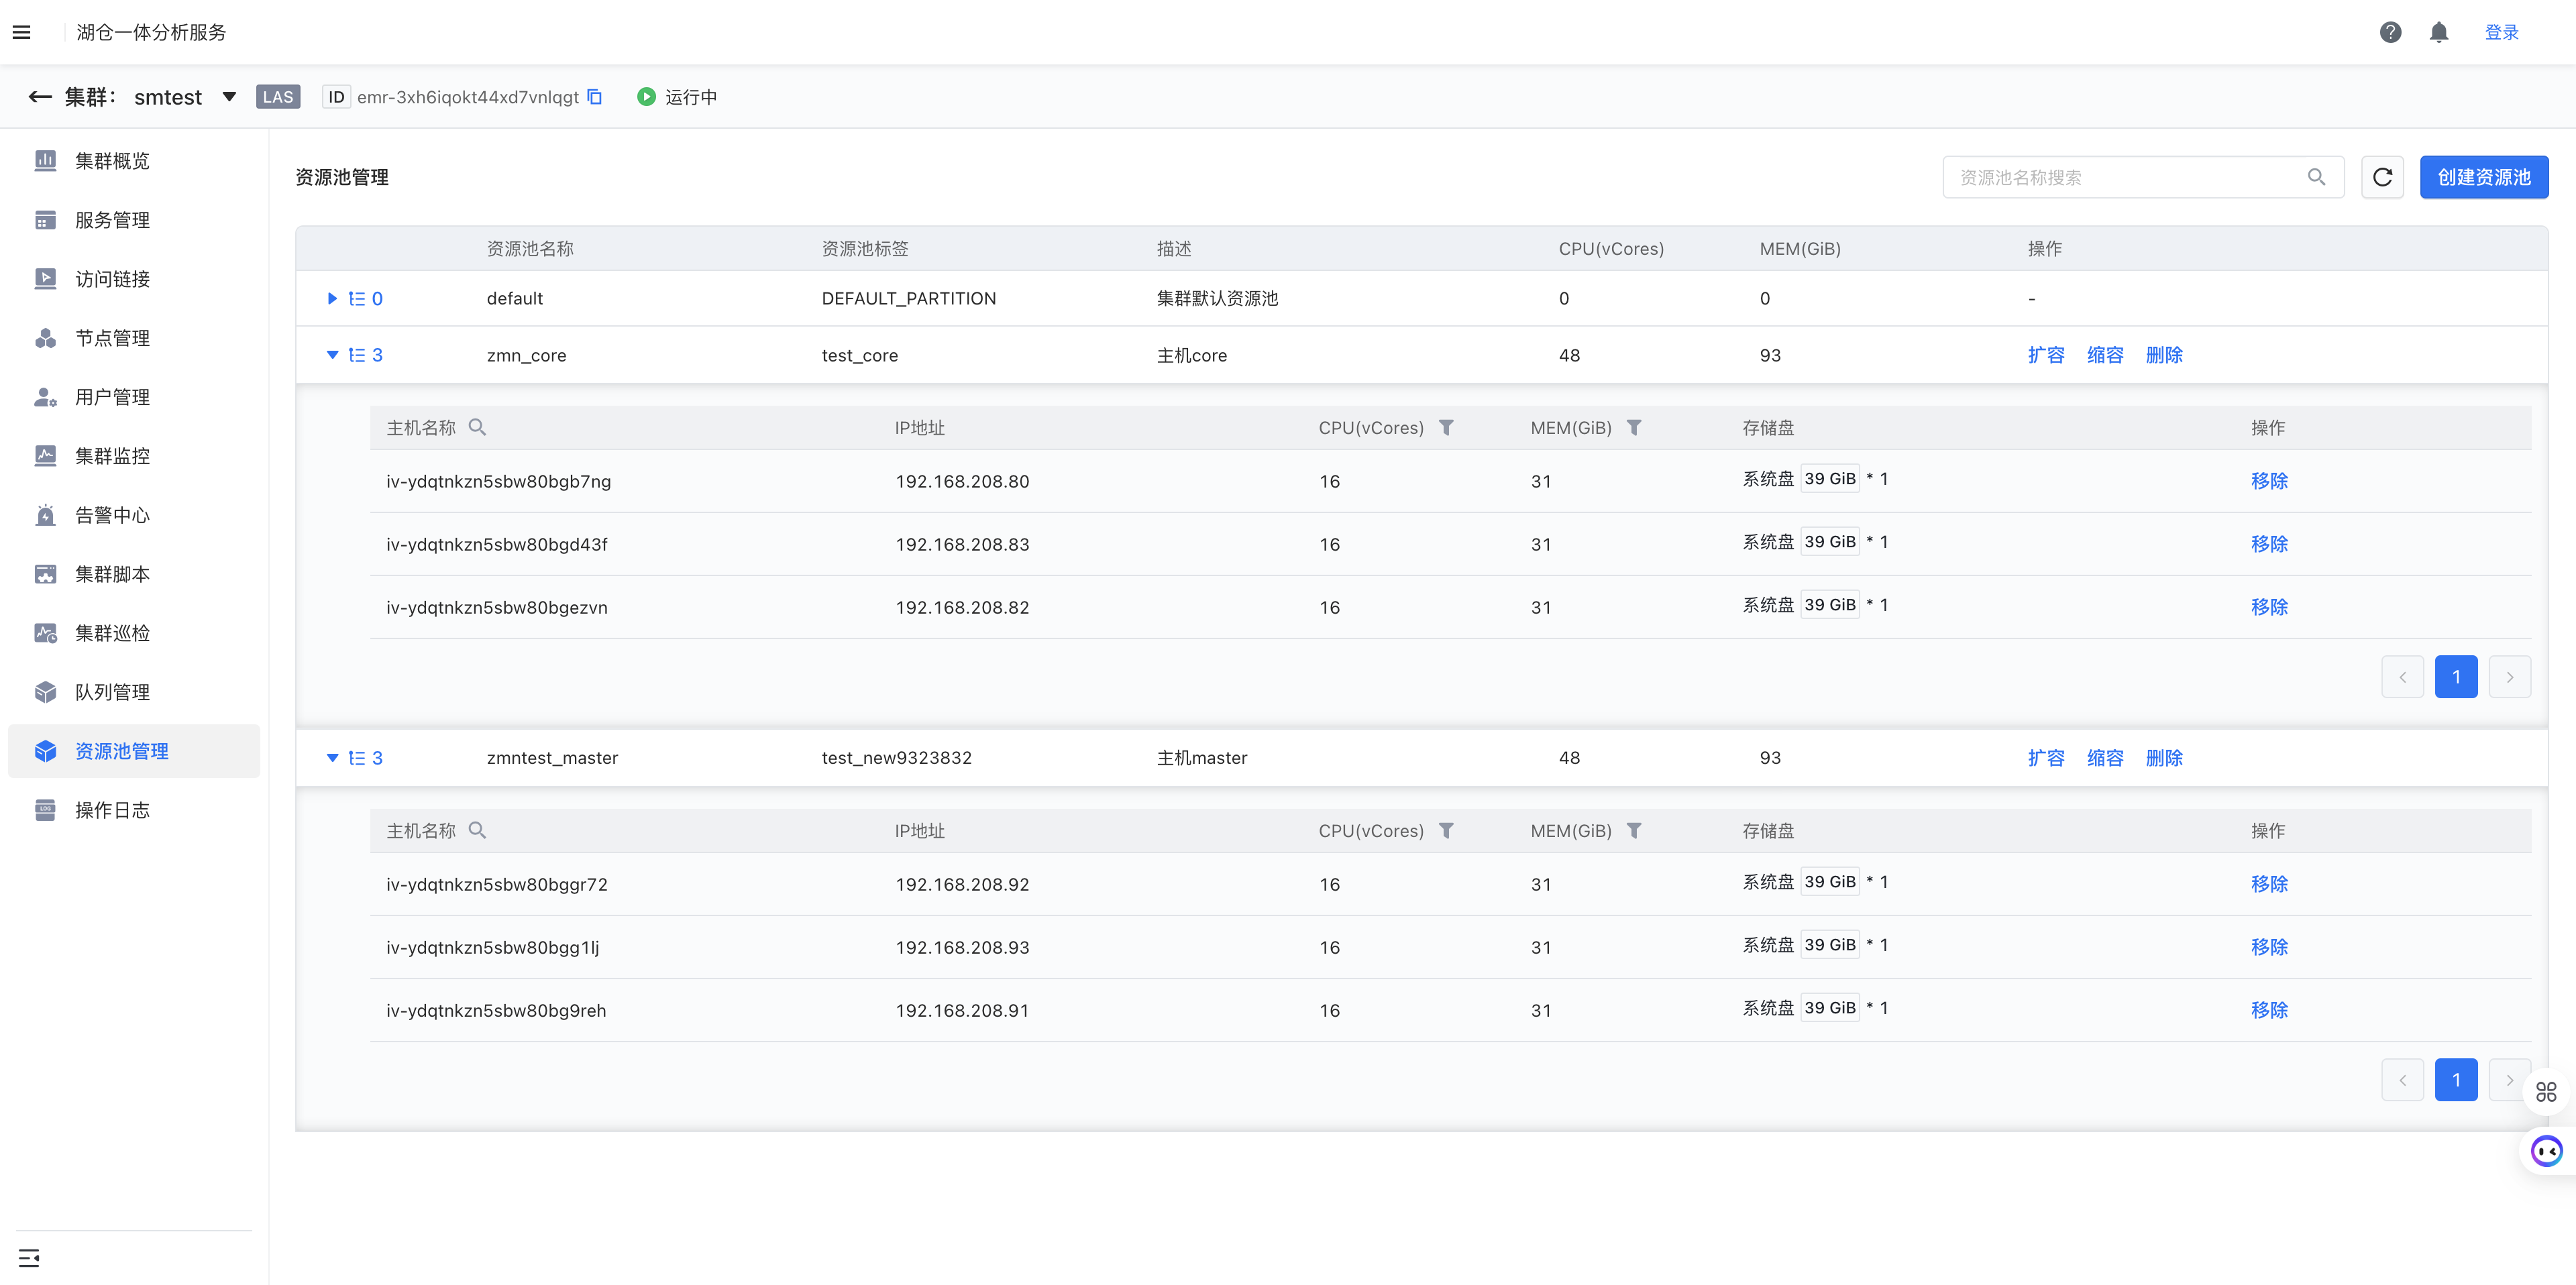Click the 登录 login link
This screenshot has height=1285, width=2576.
coord(2501,32)
